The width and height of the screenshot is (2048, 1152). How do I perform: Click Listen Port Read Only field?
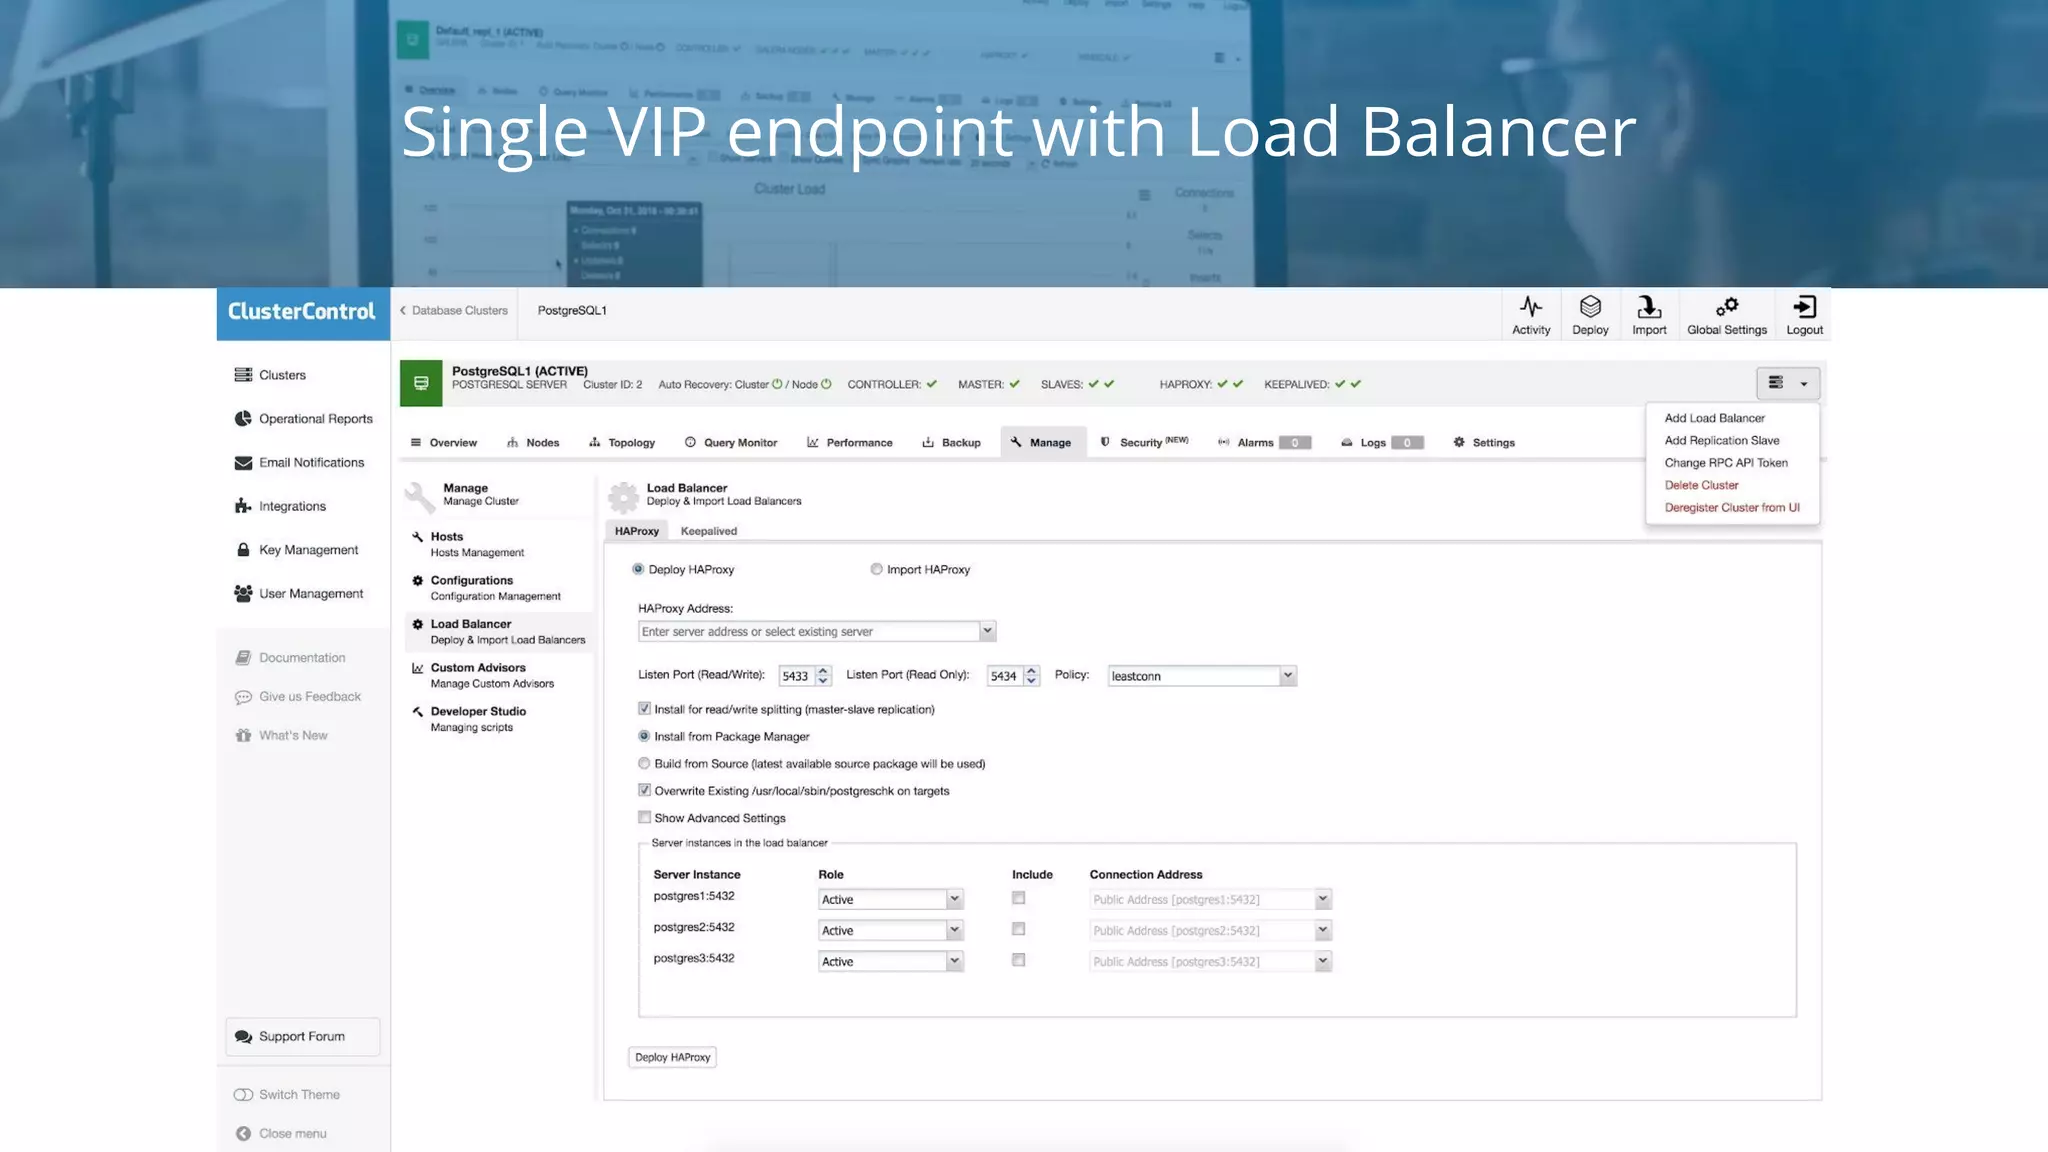1005,676
